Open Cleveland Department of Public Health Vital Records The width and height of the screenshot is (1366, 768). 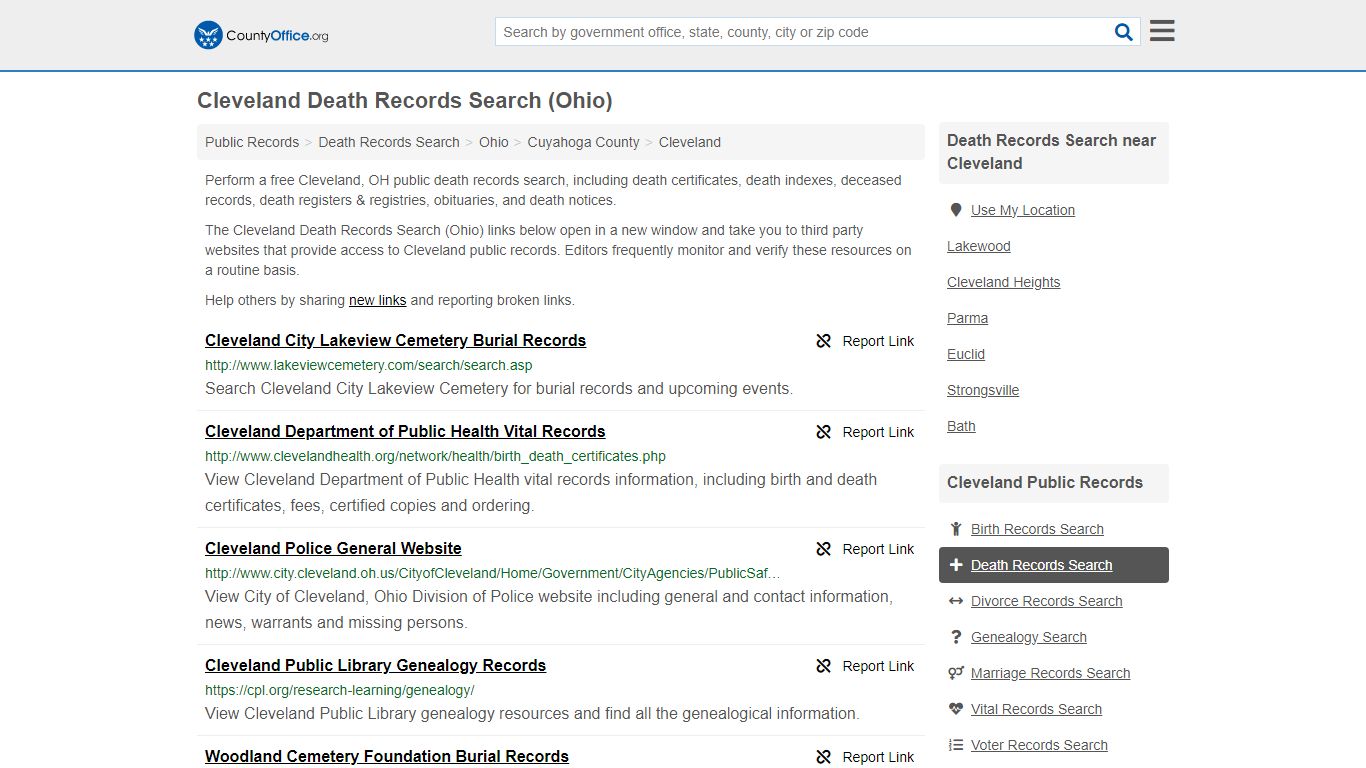pyautogui.click(x=405, y=431)
